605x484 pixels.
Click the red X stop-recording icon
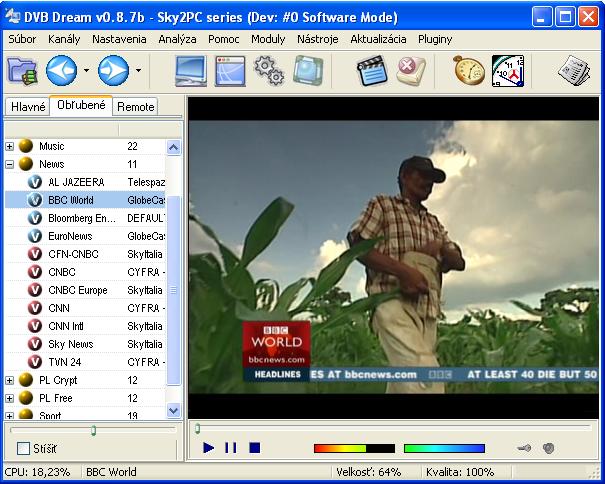pos(411,71)
